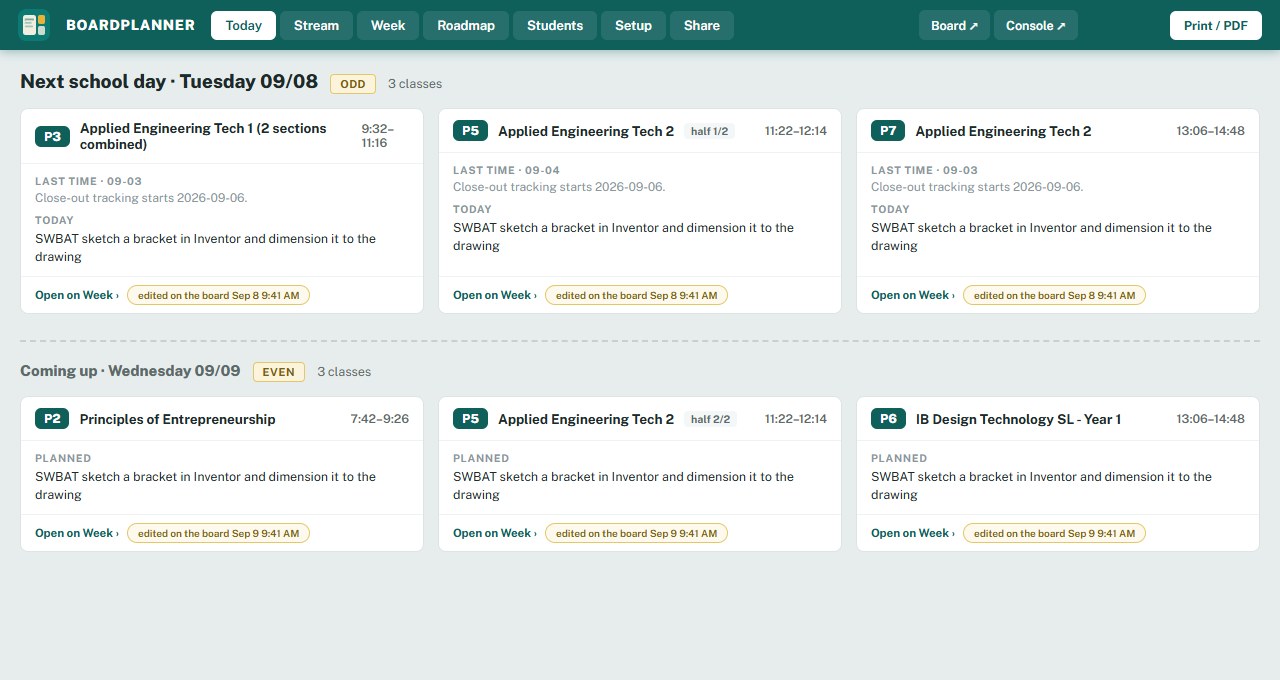Screen dimensions: 1280x680
Task: Switch to the Stream tab
Action: [x=316, y=25]
